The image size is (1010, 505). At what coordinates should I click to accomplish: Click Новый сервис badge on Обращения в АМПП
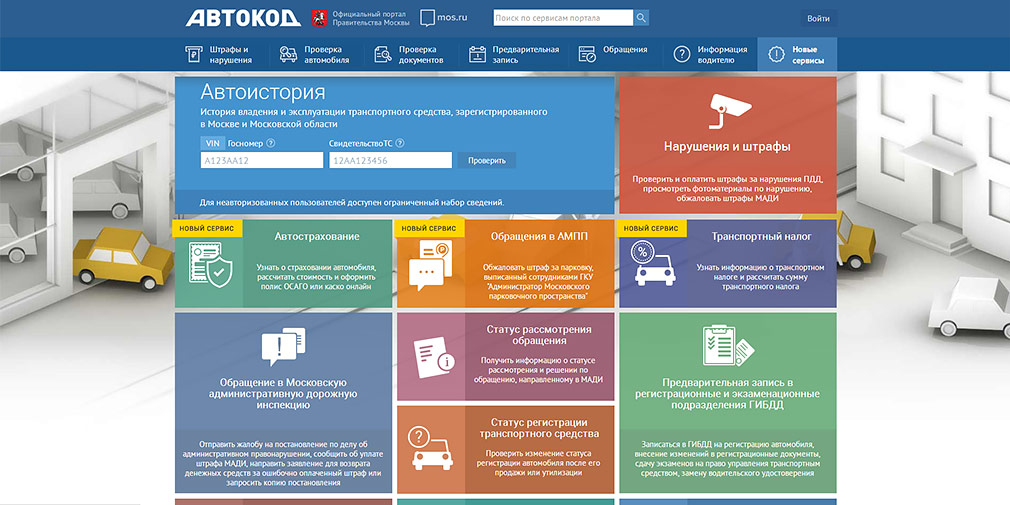coord(431,229)
